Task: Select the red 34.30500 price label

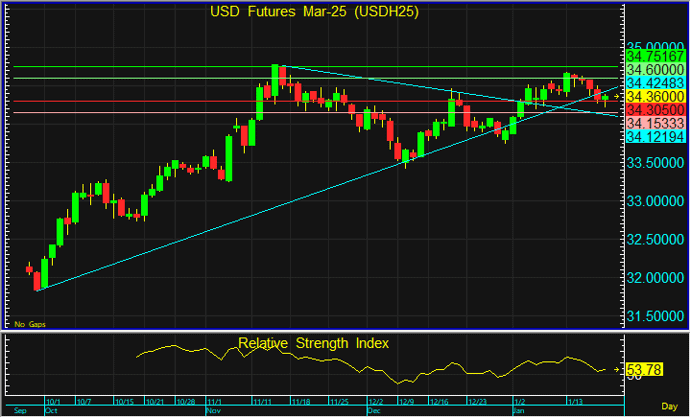Action: coord(655,109)
